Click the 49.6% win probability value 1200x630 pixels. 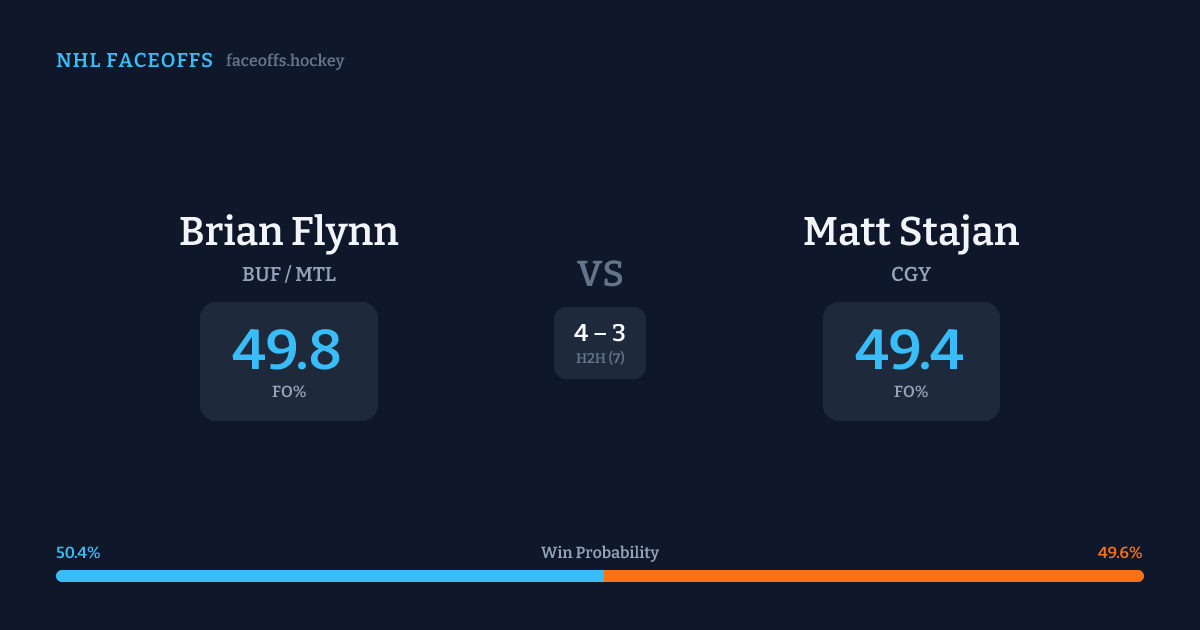[x=1120, y=553]
